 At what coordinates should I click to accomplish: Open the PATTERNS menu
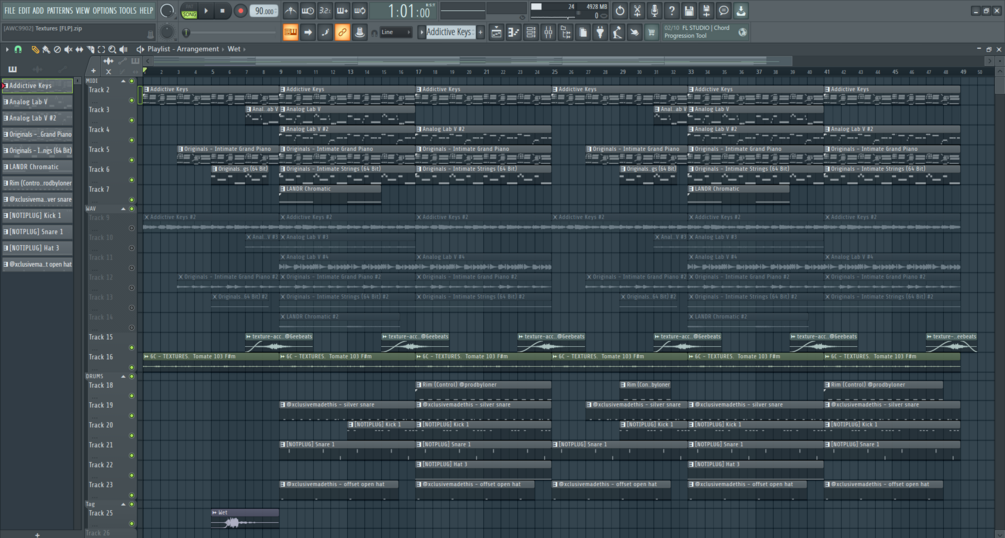(60, 10)
